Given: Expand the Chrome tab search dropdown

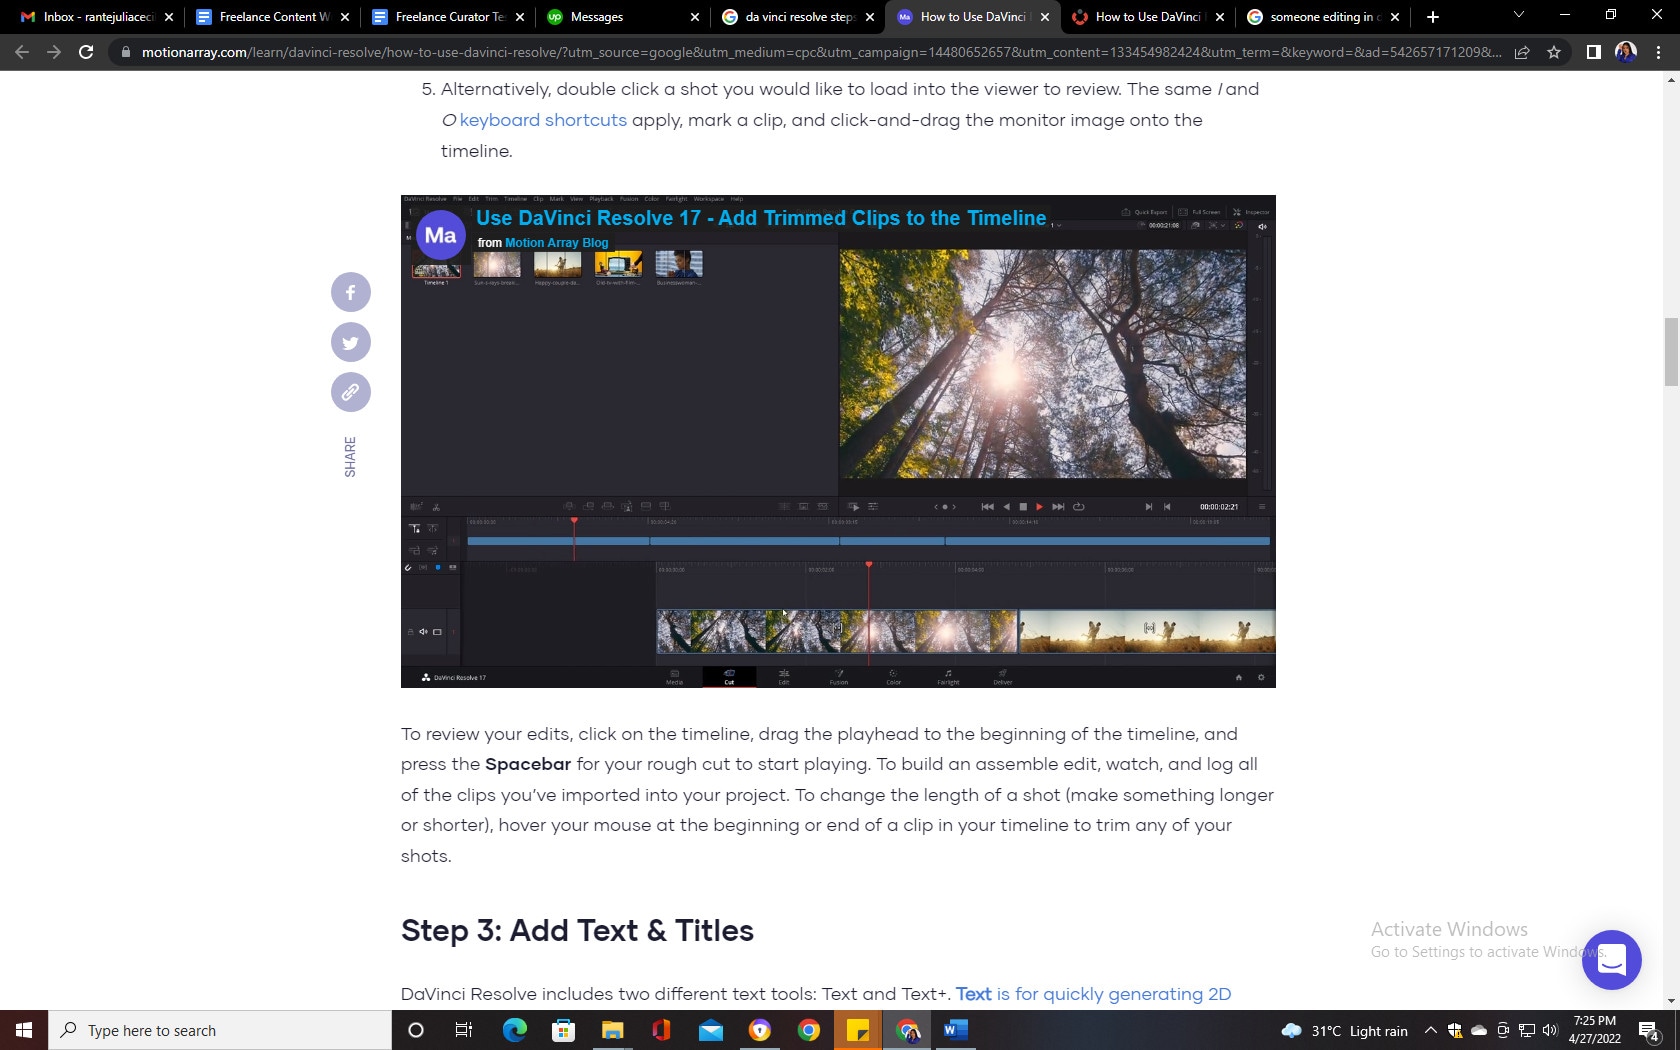Looking at the screenshot, I should pos(1518,15).
